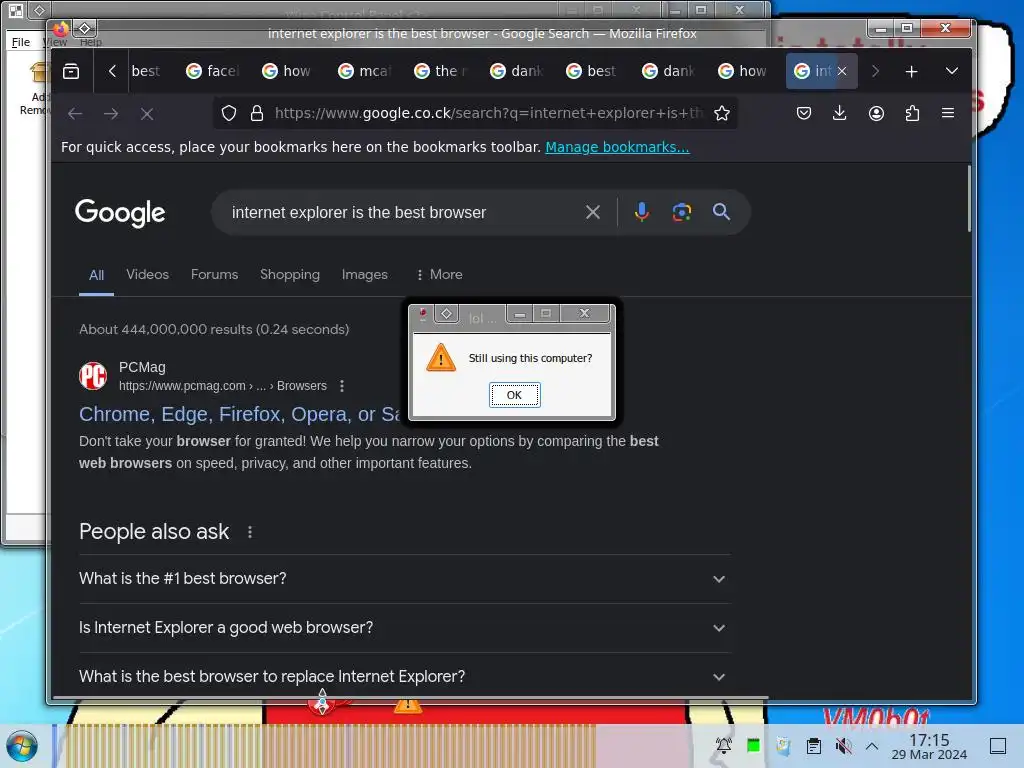Open the Windows Start button
Screen dimensions: 1024x768
(22, 746)
